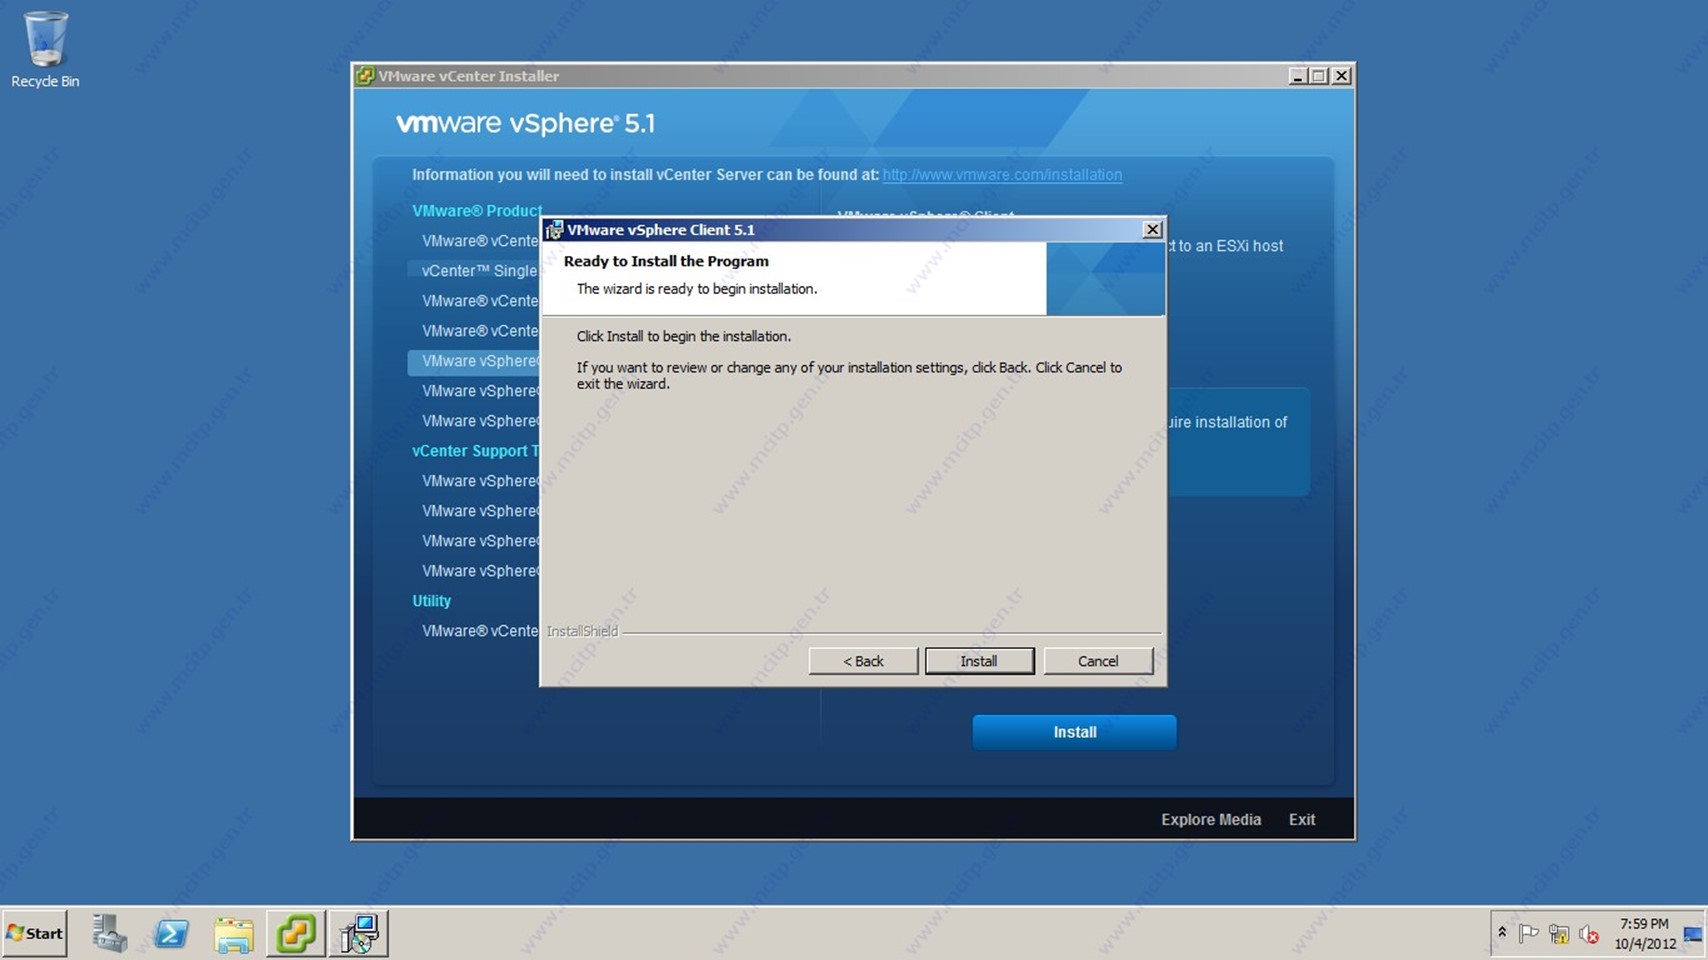The image size is (1708, 960).
Task: Open Windows Explorer folder icon in taskbar
Action: click(234, 934)
